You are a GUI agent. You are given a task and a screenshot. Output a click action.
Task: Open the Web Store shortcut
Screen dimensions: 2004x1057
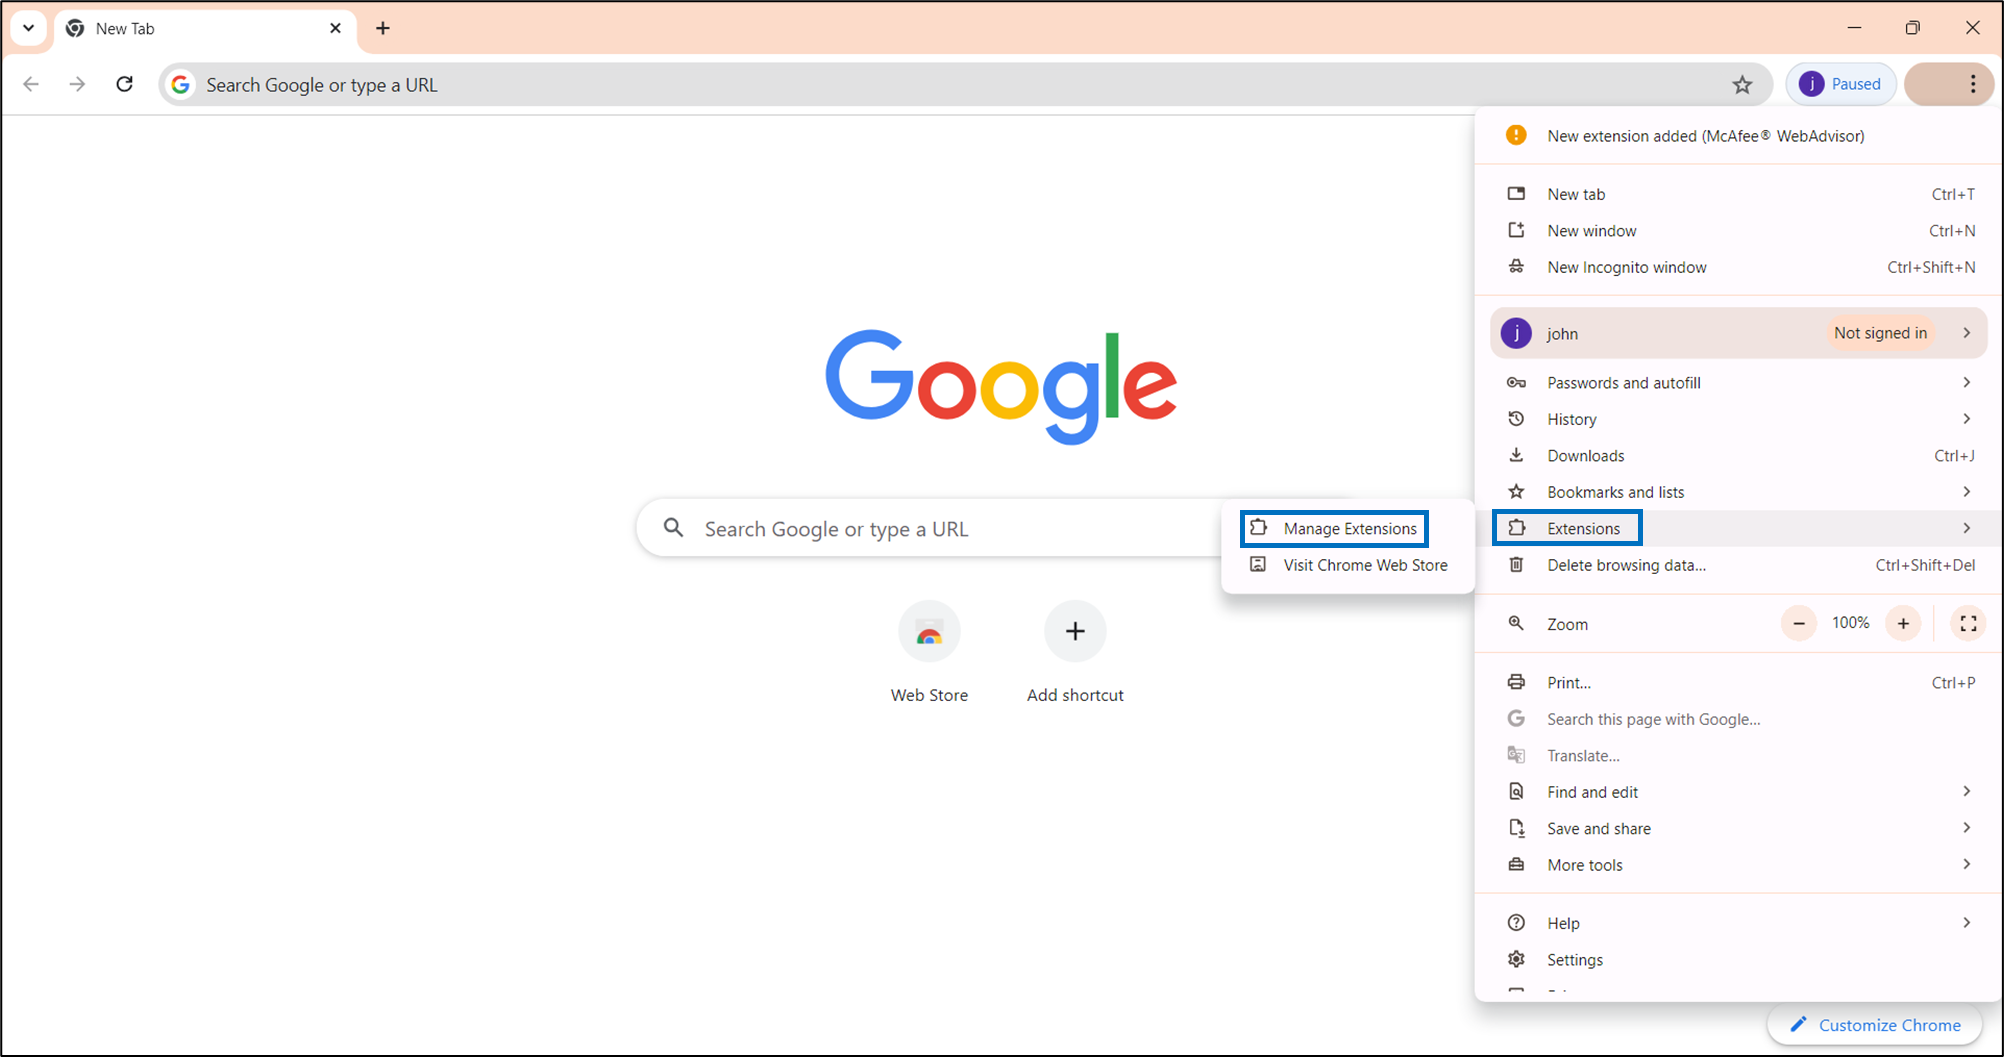click(x=929, y=652)
